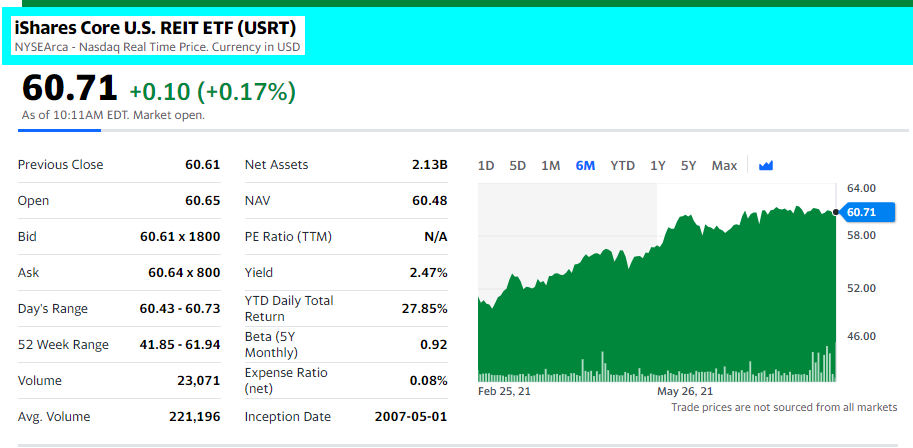Click the Net Assets label

click(277, 165)
